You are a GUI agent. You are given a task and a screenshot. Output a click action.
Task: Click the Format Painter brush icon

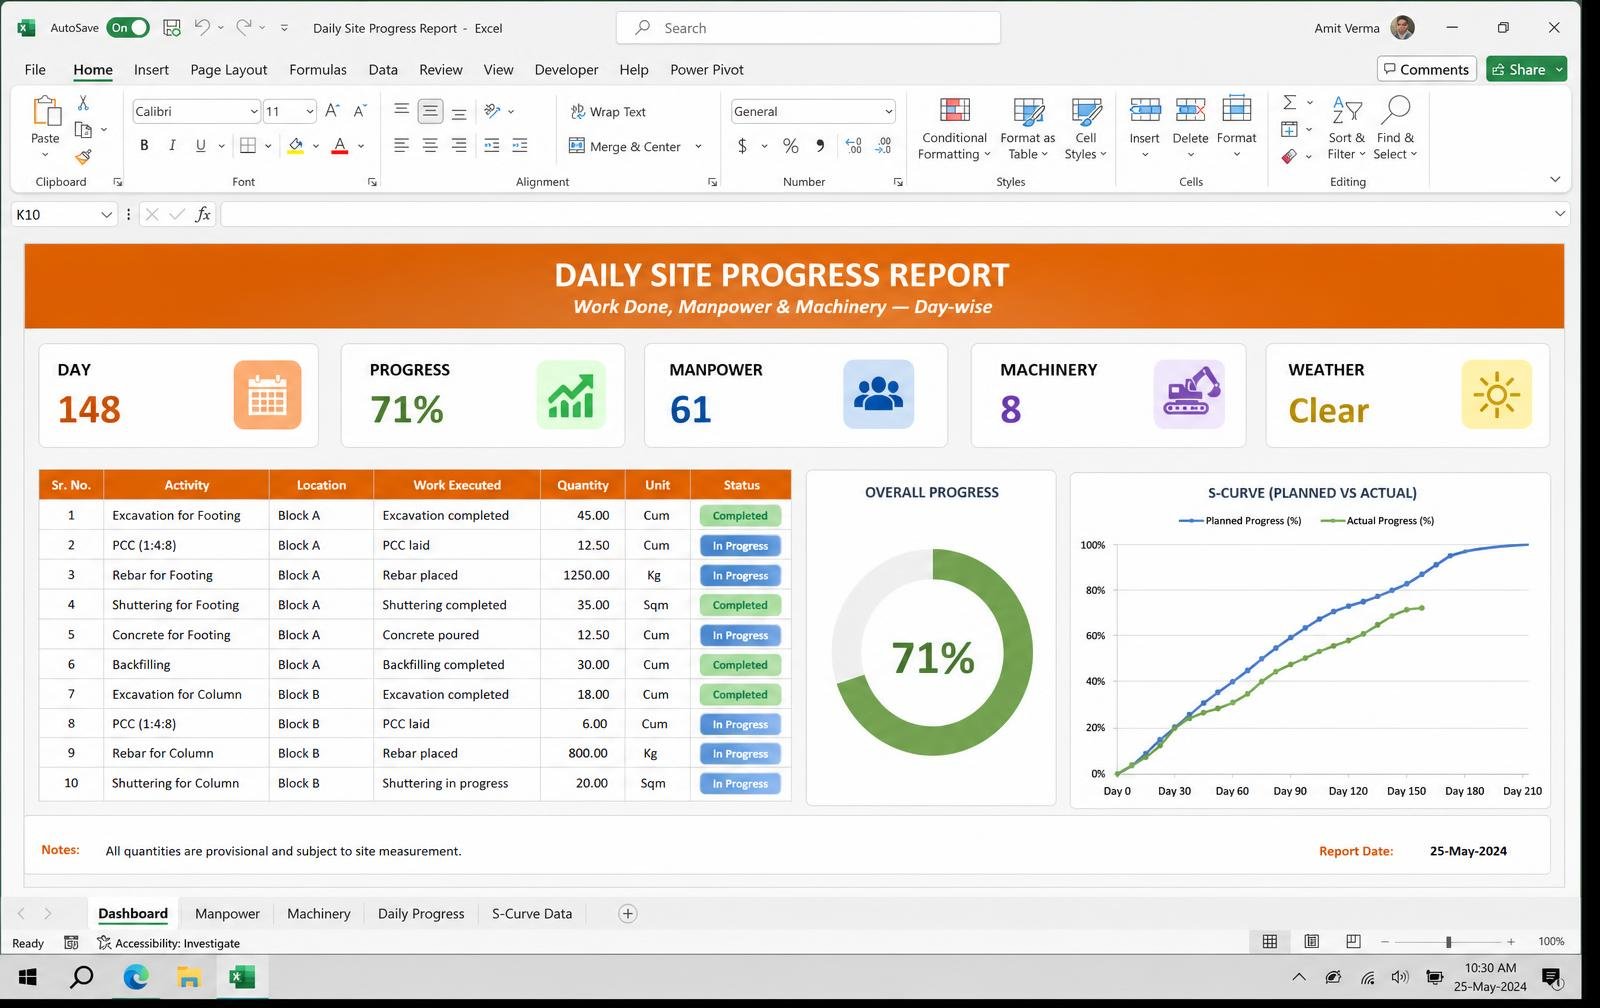click(83, 156)
